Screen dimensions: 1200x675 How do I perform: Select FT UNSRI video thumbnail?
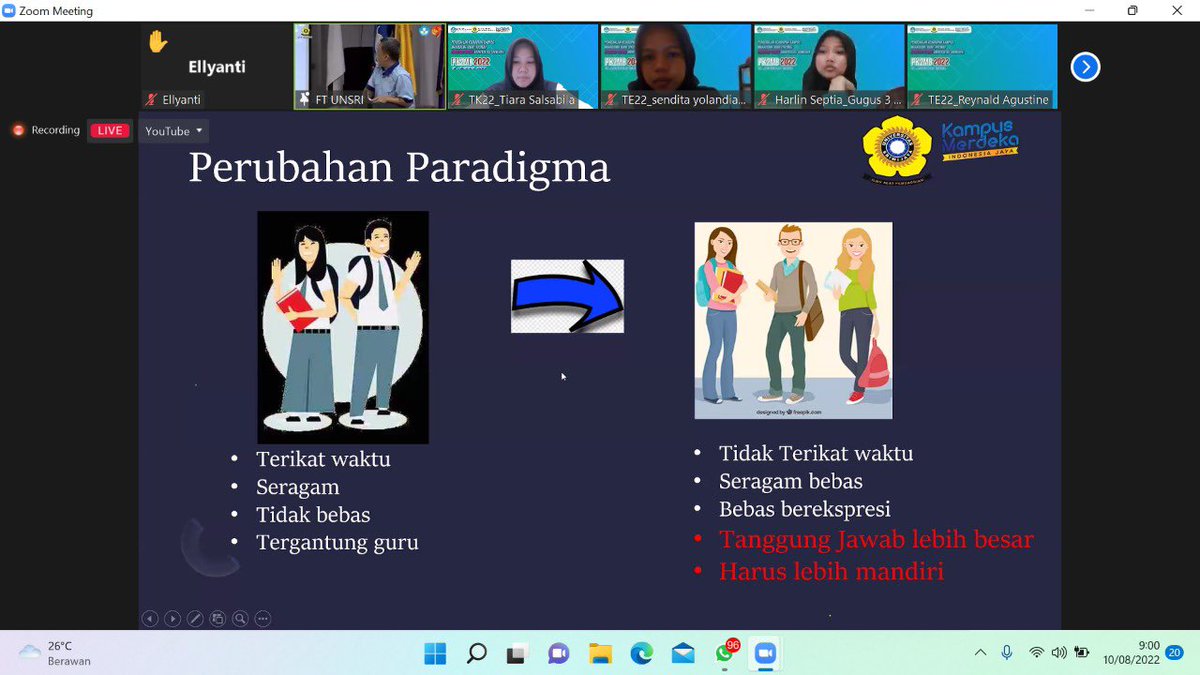click(370, 67)
